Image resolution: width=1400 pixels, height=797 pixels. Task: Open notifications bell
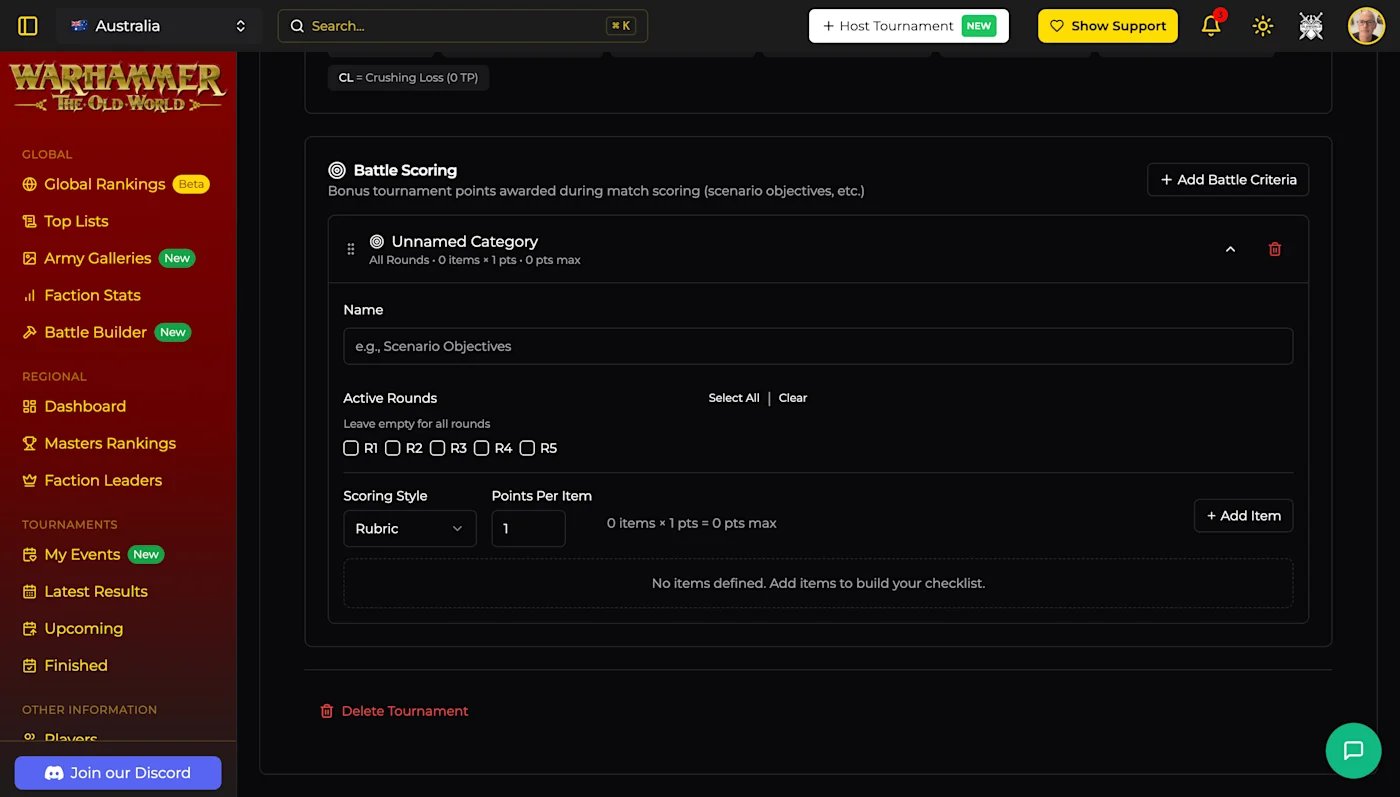pos(1211,26)
